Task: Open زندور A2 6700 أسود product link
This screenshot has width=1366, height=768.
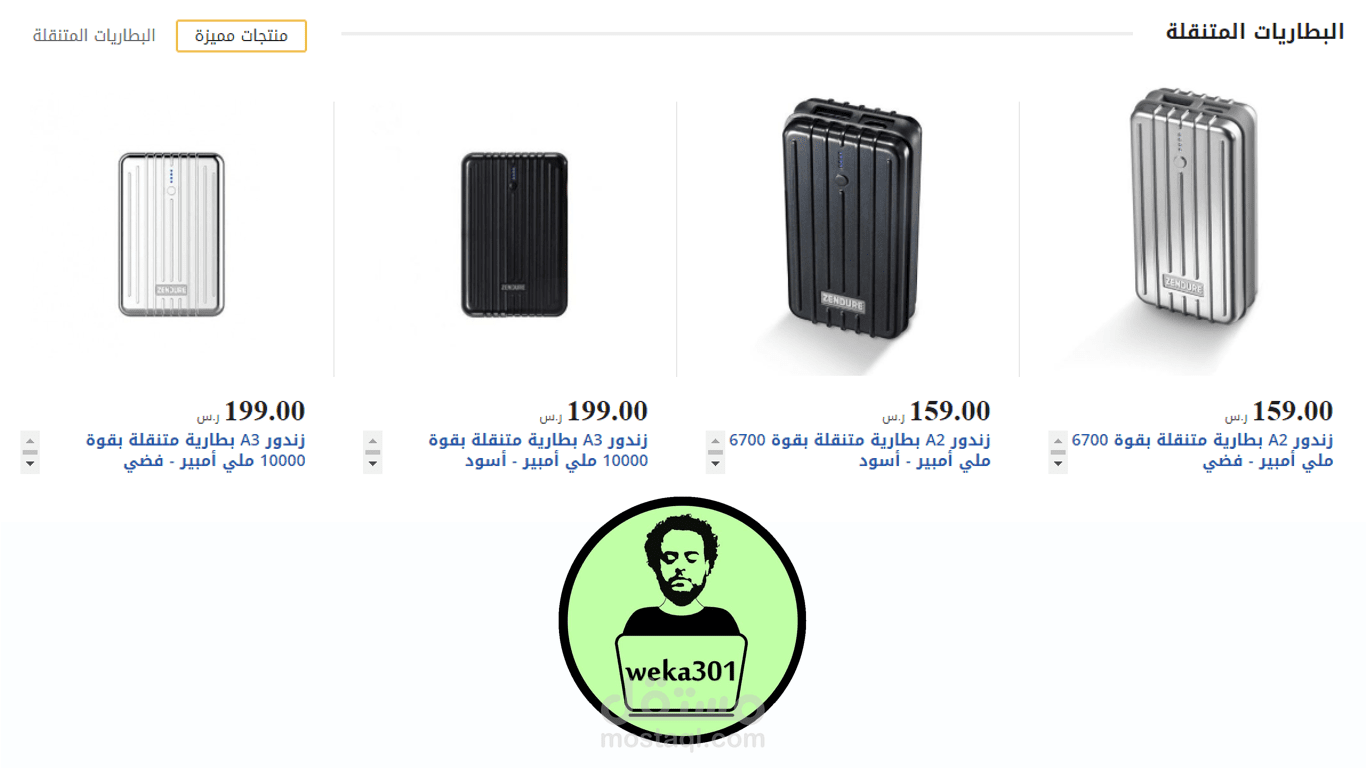Action: (860, 451)
